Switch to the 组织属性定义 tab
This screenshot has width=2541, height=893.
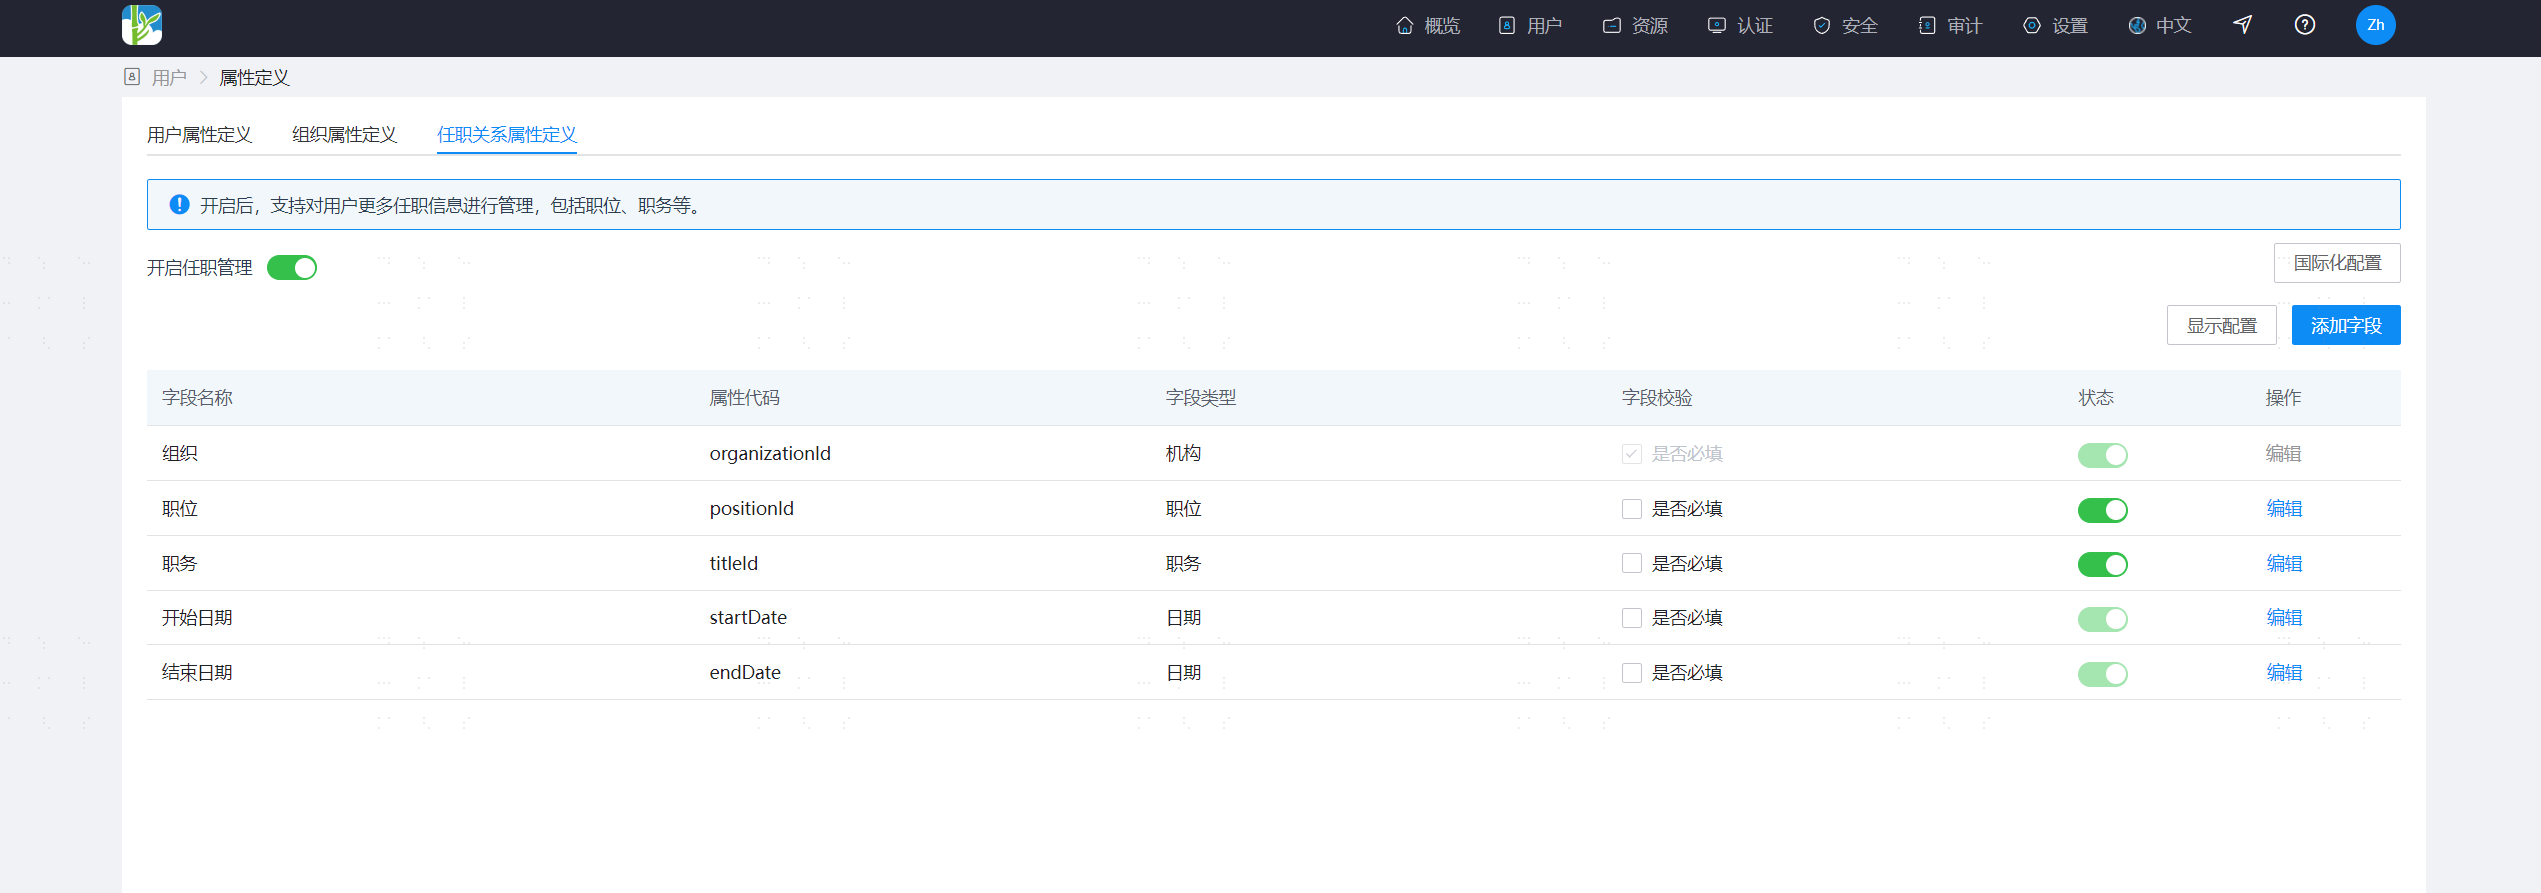click(344, 135)
